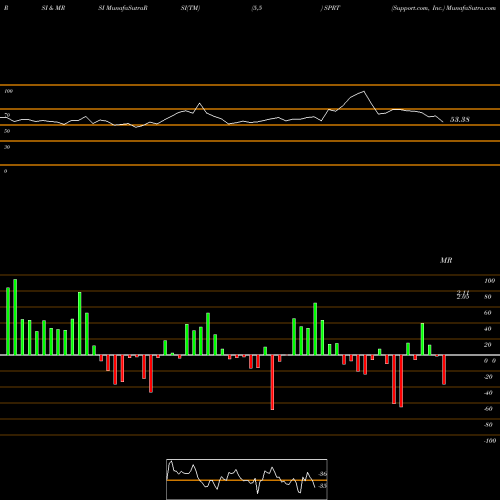Click the 60 label on the MR axis
This screenshot has height=500, width=500.
[487, 313]
